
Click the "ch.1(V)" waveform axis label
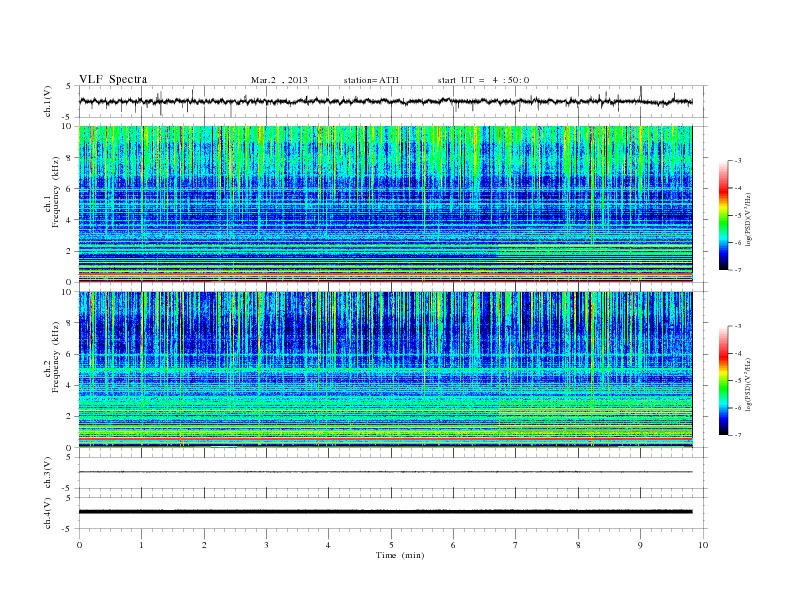[48, 101]
